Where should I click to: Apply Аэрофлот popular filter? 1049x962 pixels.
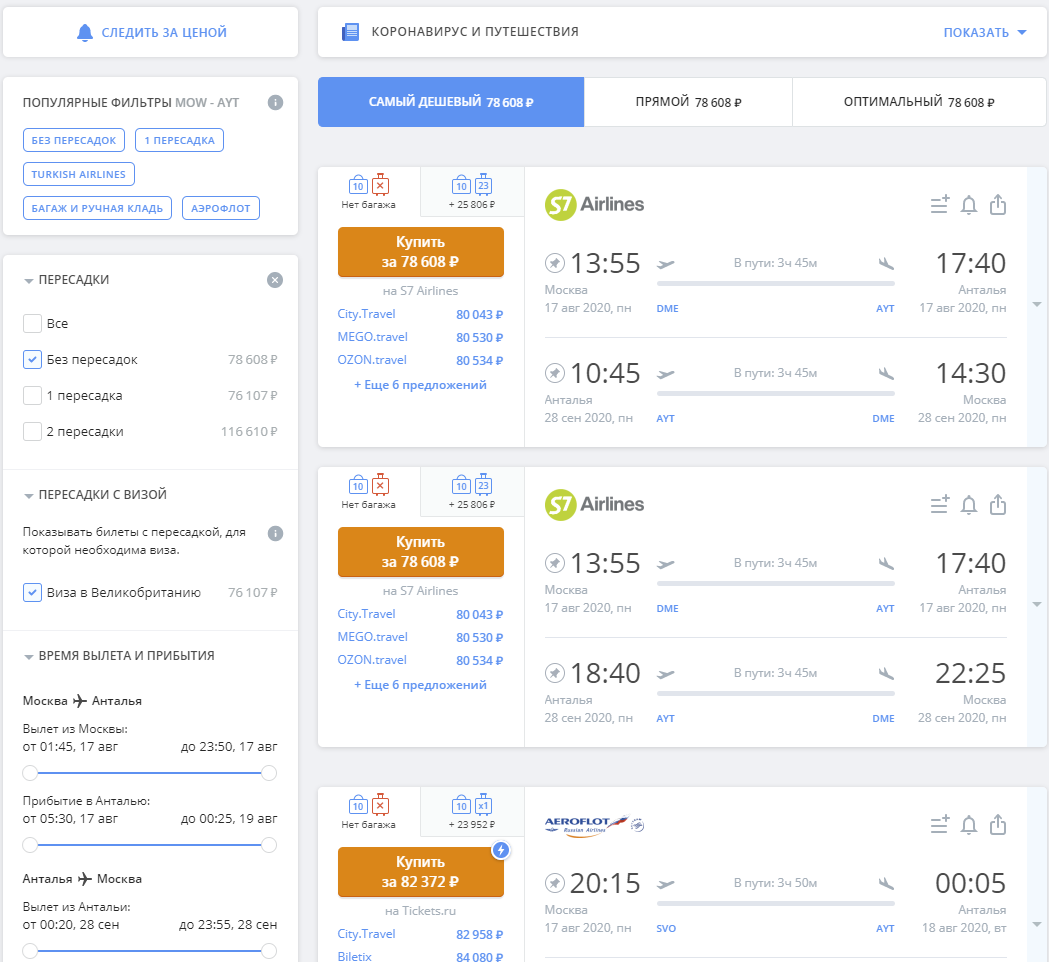[x=221, y=208]
